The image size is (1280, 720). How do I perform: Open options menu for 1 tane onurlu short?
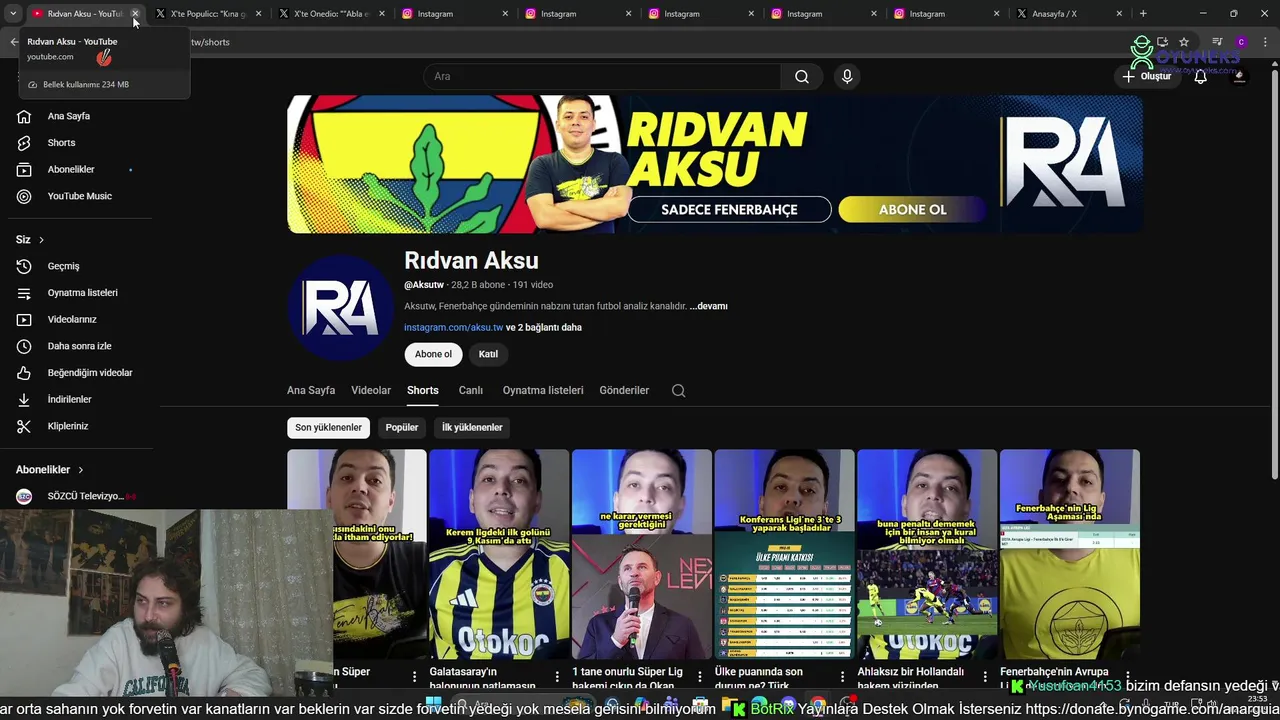coord(700,677)
